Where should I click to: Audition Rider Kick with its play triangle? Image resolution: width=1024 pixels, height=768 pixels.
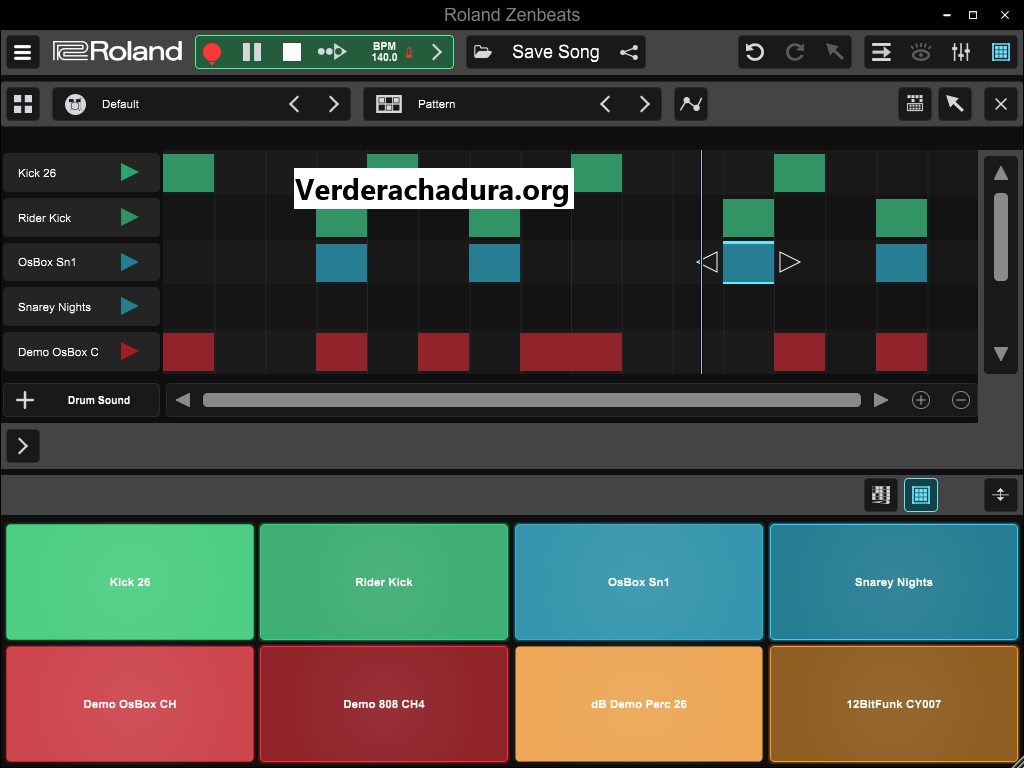(x=130, y=217)
